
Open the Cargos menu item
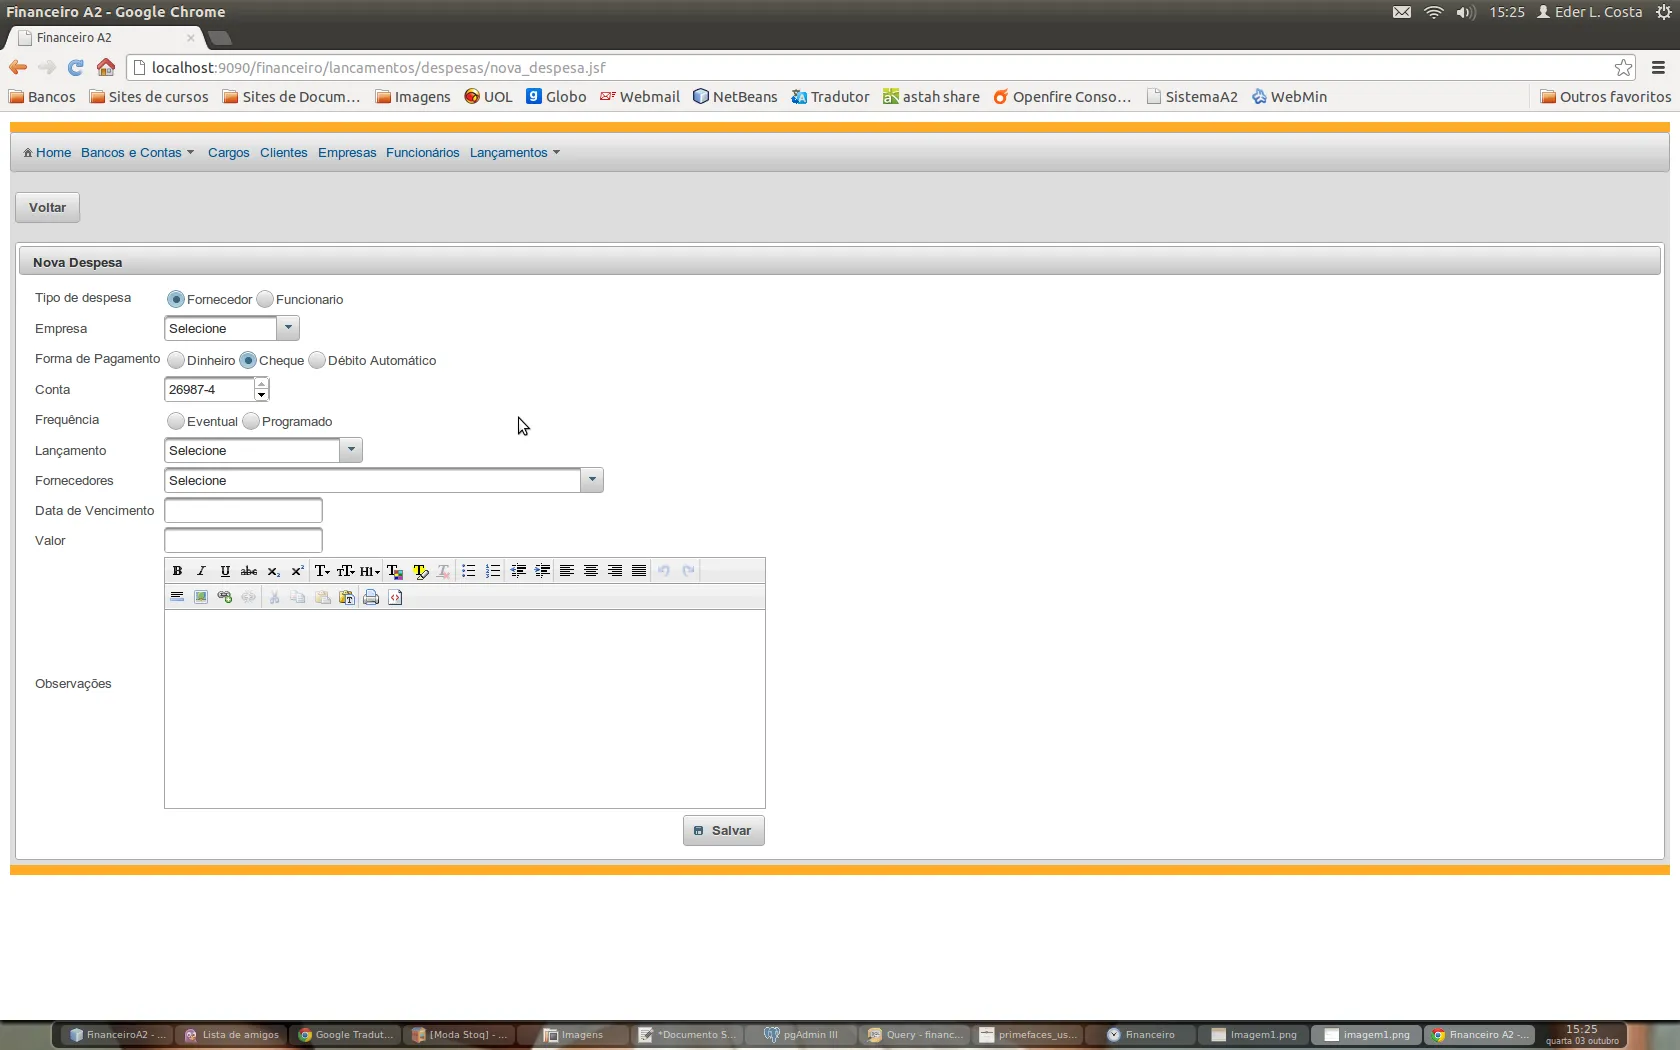pyautogui.click(x=229, y=153)
